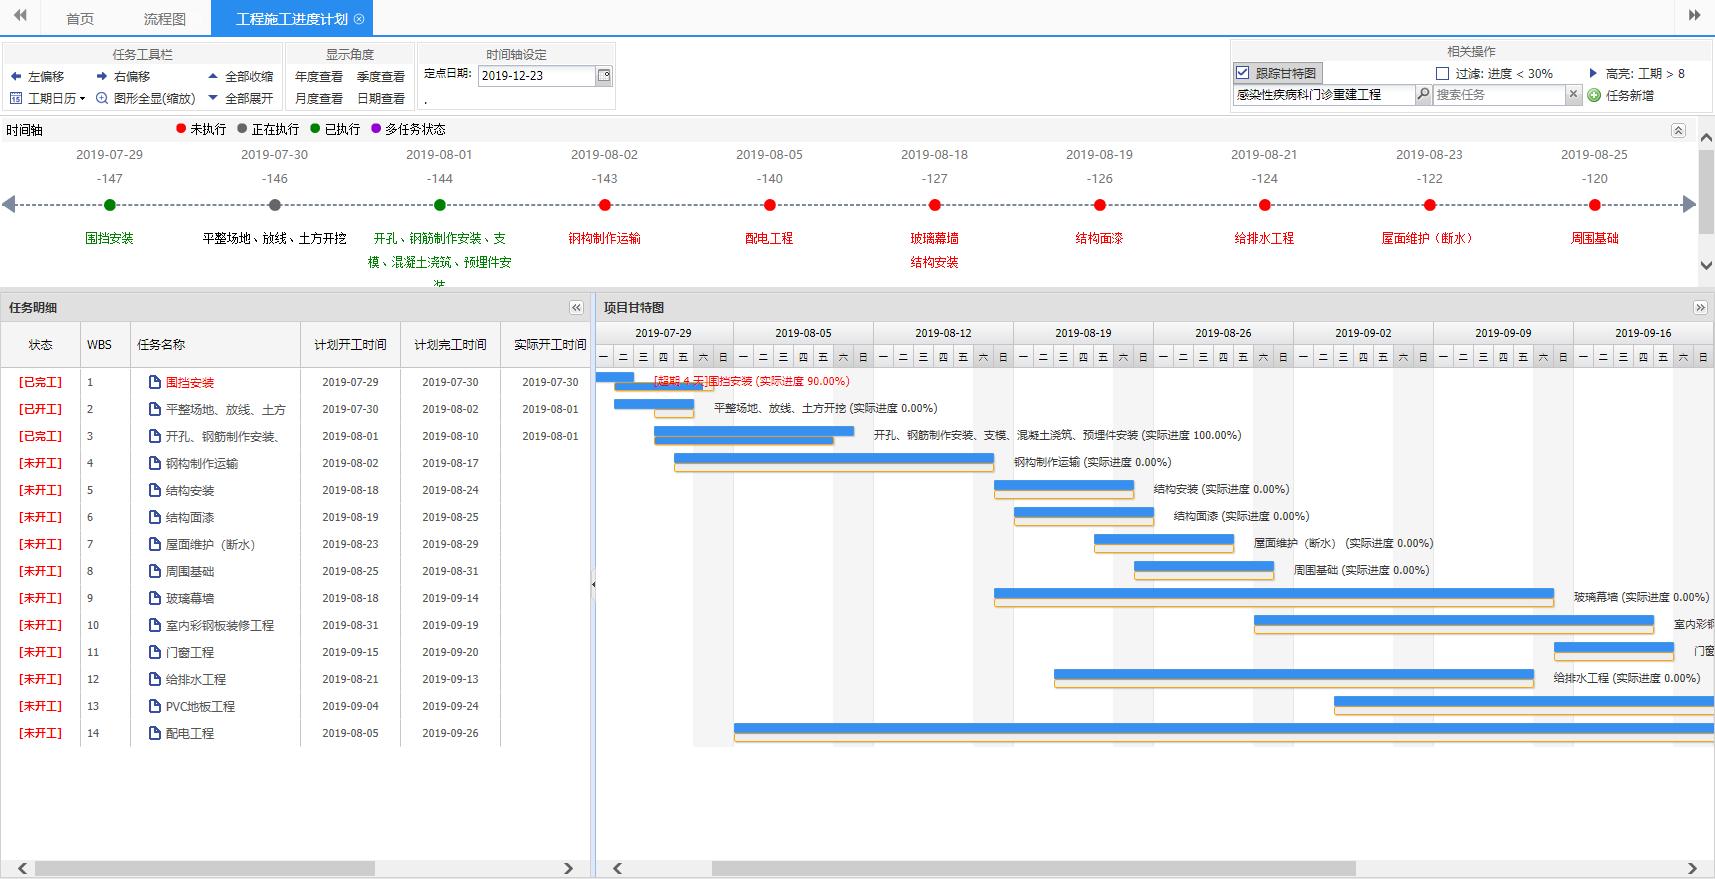The width and height of the screenshot is (1715, 879).
Task: Click the magnifier icon beside the project name
Action: pyautogui.click(x=1423, y=94)
